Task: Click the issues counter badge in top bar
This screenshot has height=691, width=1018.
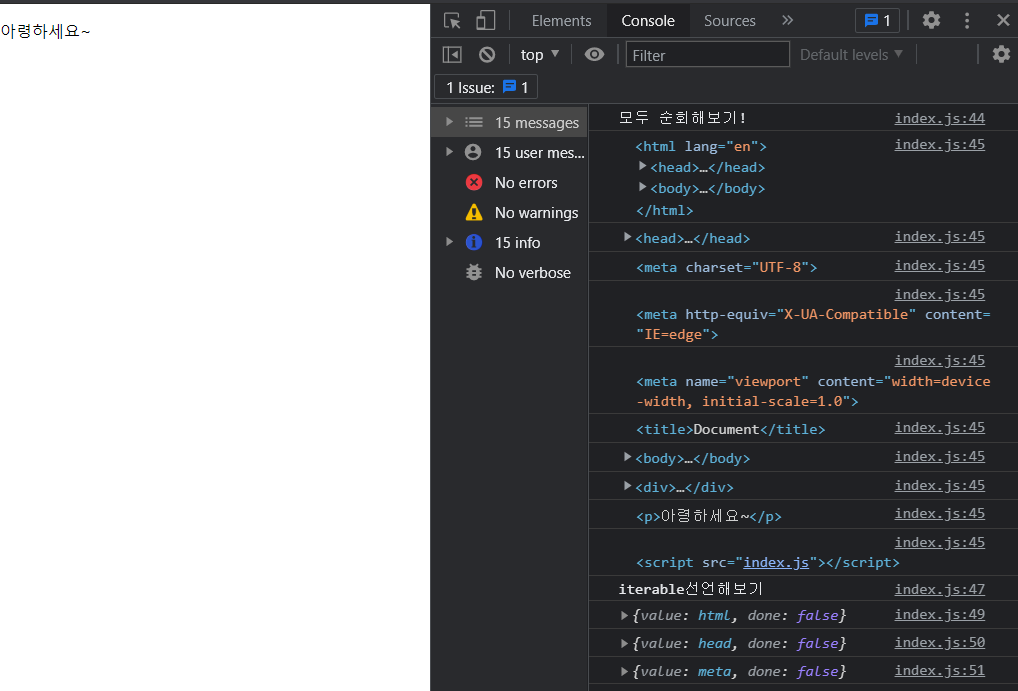Action: [877, 20]
